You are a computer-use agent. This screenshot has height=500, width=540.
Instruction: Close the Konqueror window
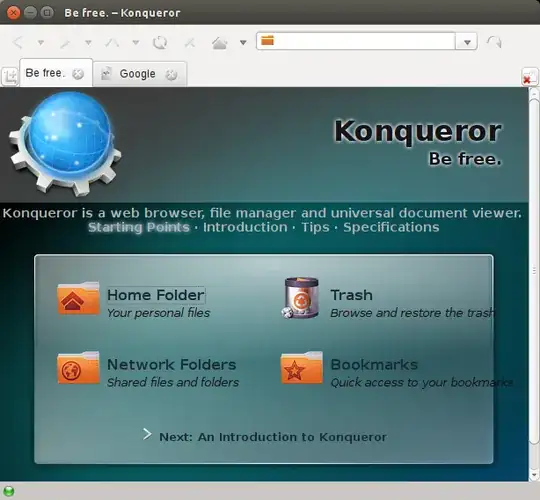13,13
